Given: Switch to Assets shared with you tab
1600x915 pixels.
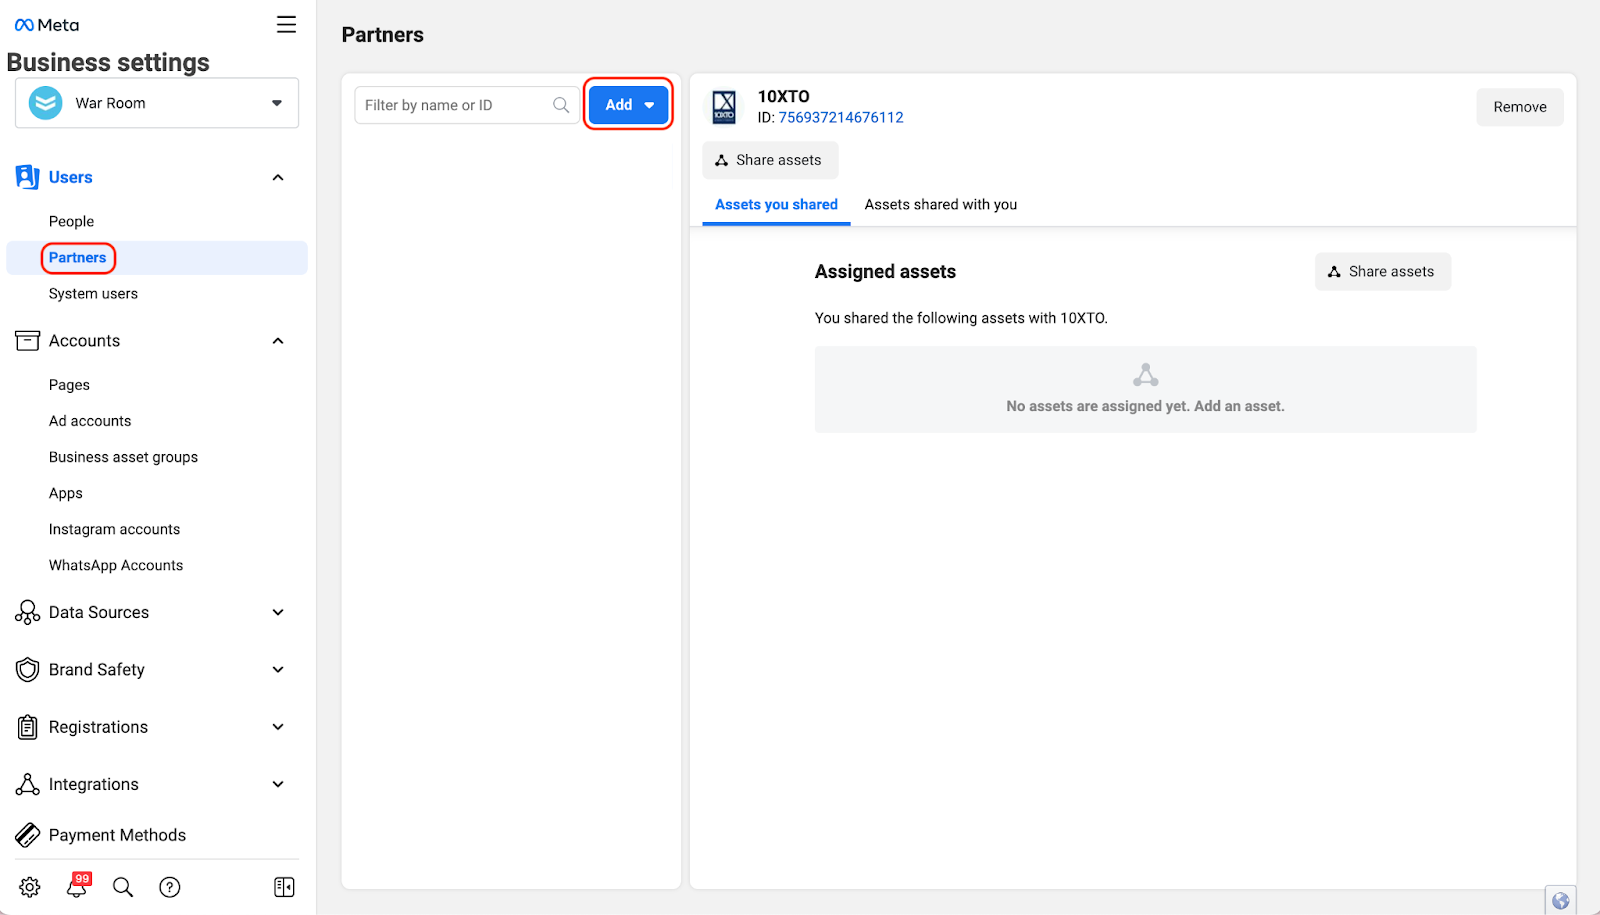Looking at the screenshot, I should [940, 205].
